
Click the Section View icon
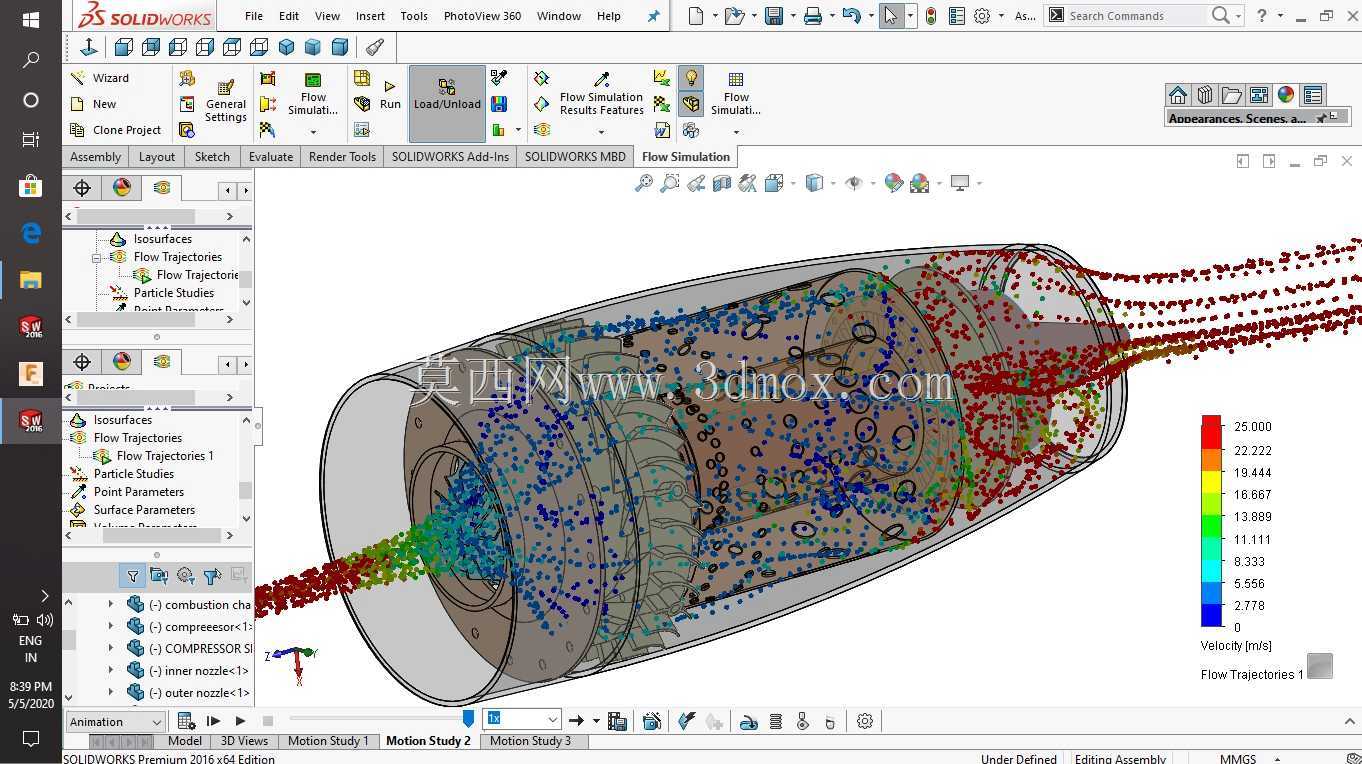[x=722, y=183]
